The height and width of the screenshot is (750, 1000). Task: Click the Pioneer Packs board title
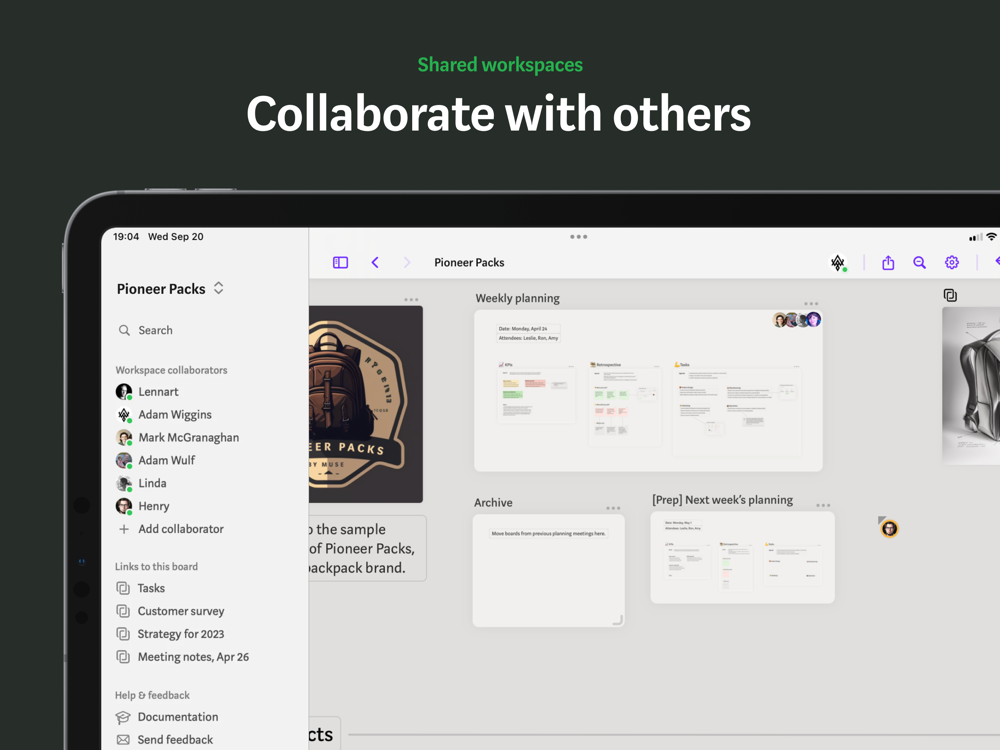click(x=469, y=263)
